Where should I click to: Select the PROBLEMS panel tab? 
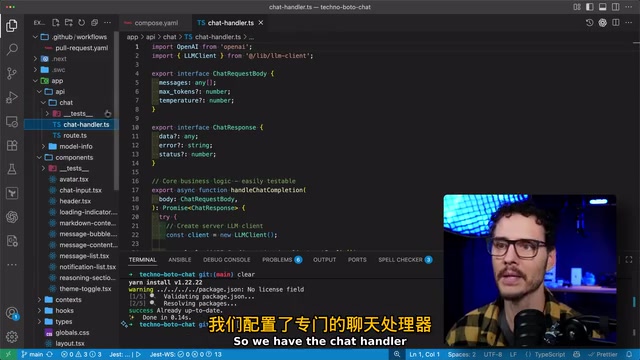[282, 260]
